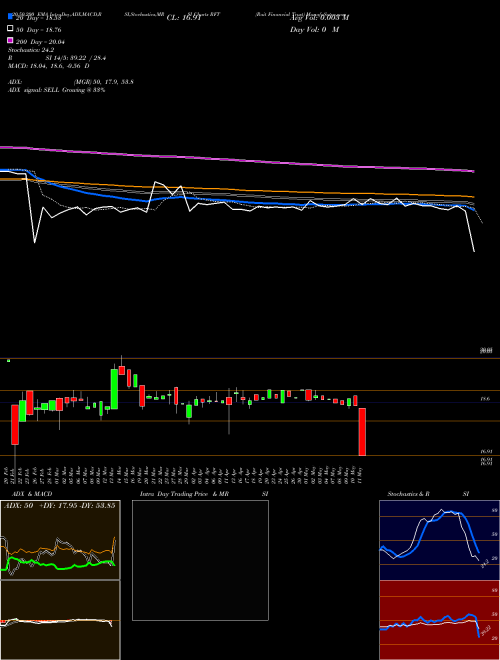500x660 pixels.
Task: Click the magenta 200 Day EMA legend swatch
Action: pos(10,40)
